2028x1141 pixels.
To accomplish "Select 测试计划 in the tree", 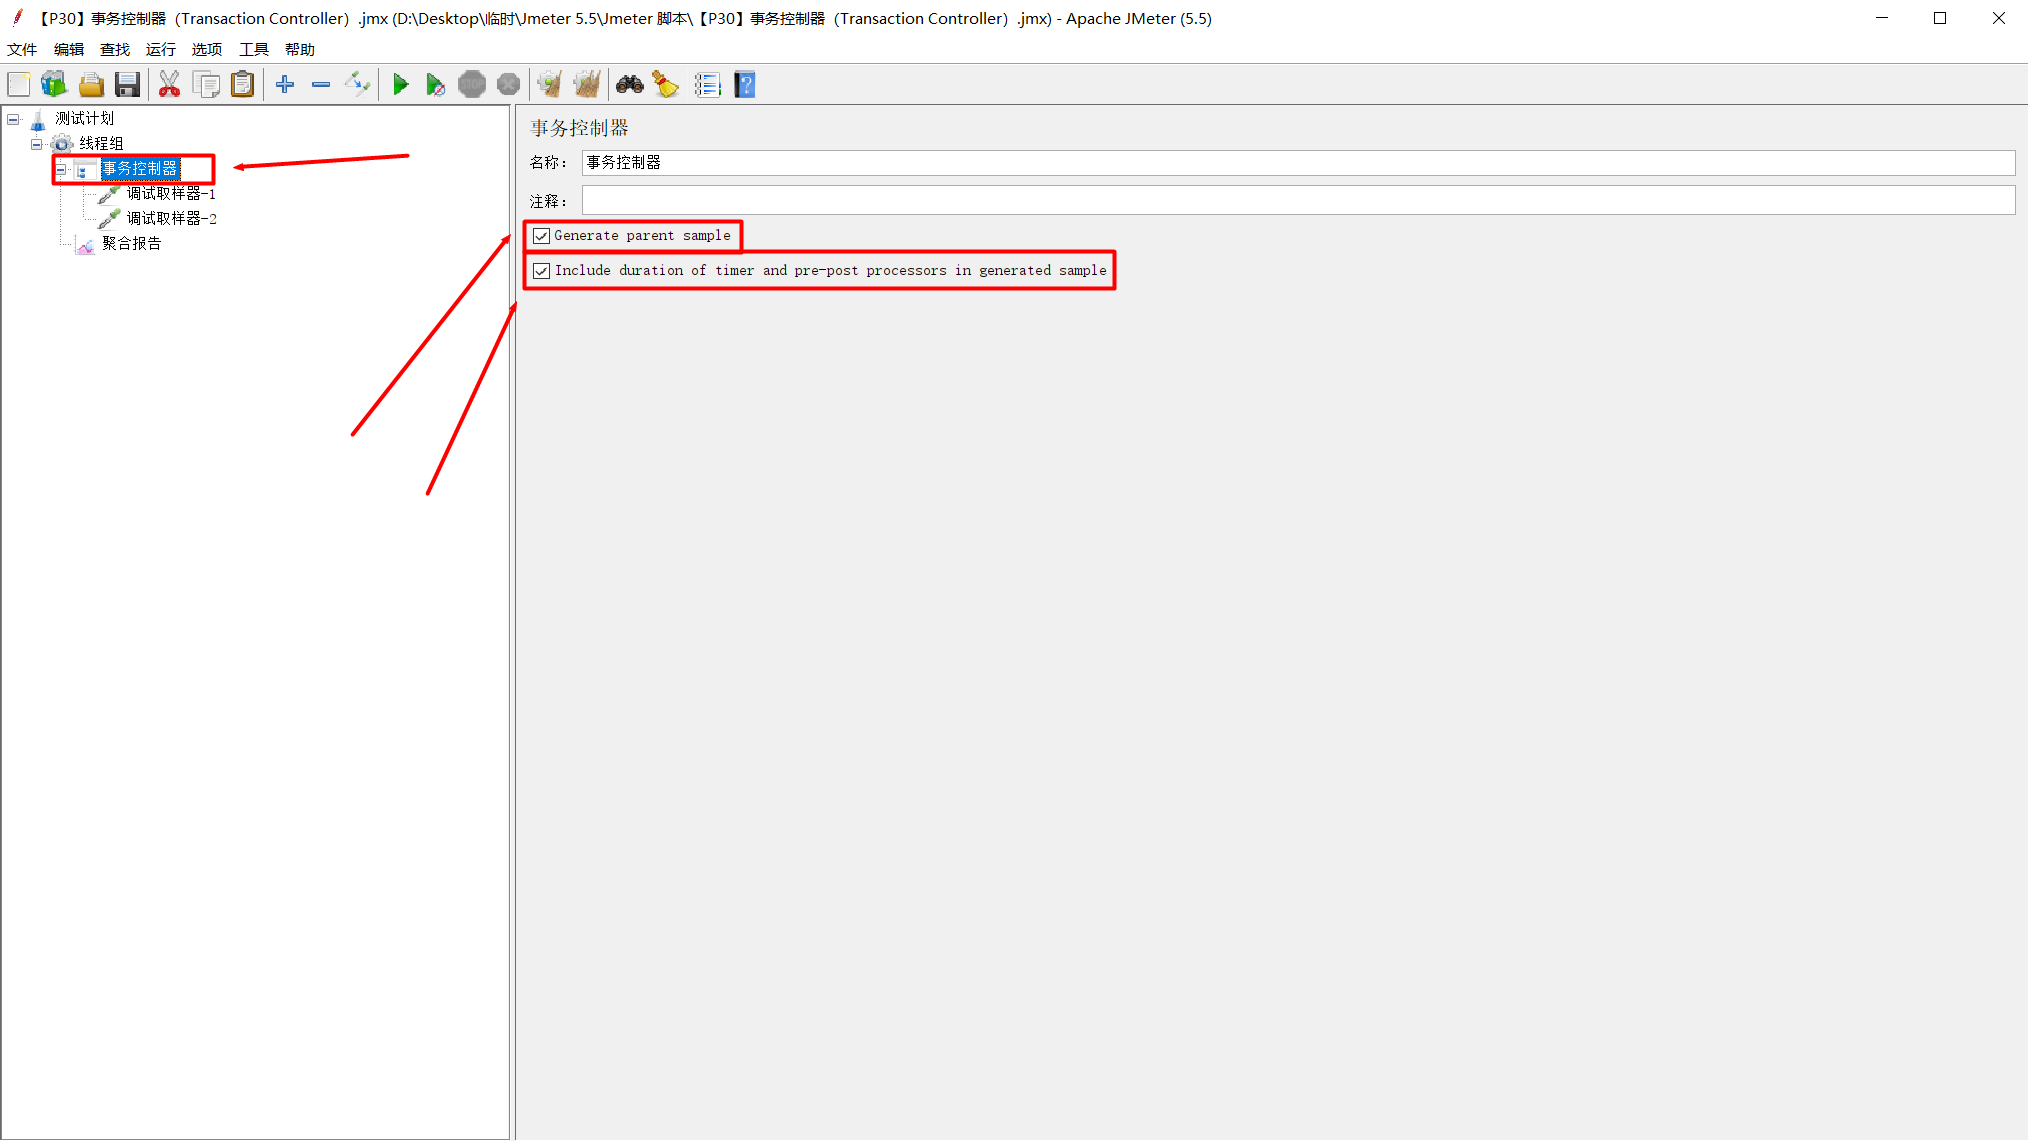I will pyautogui.click(x=85, y=119).
